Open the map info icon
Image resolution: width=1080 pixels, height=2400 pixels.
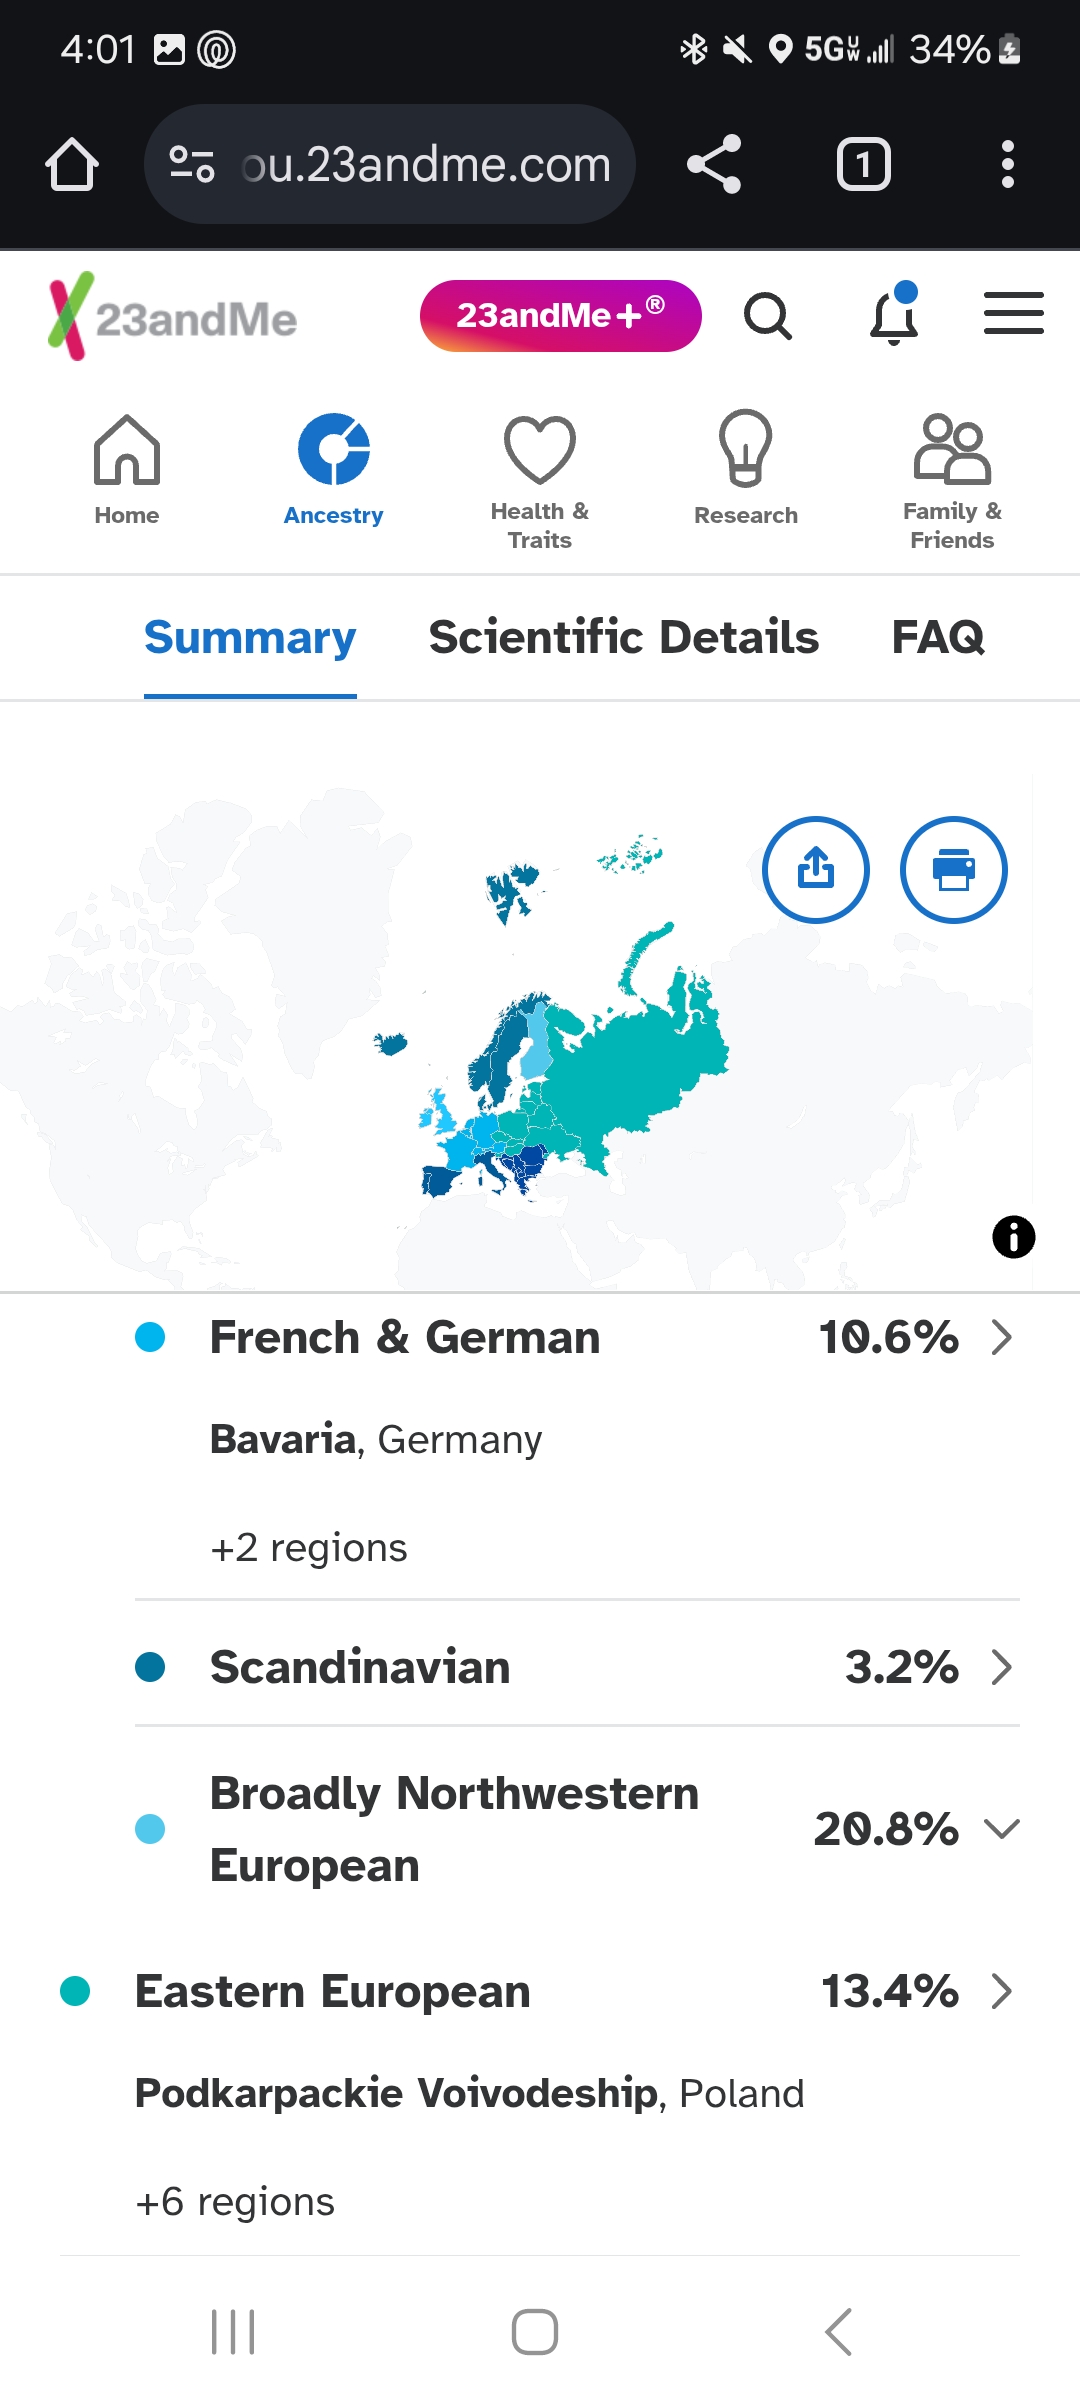(x=1013, y=1237)
